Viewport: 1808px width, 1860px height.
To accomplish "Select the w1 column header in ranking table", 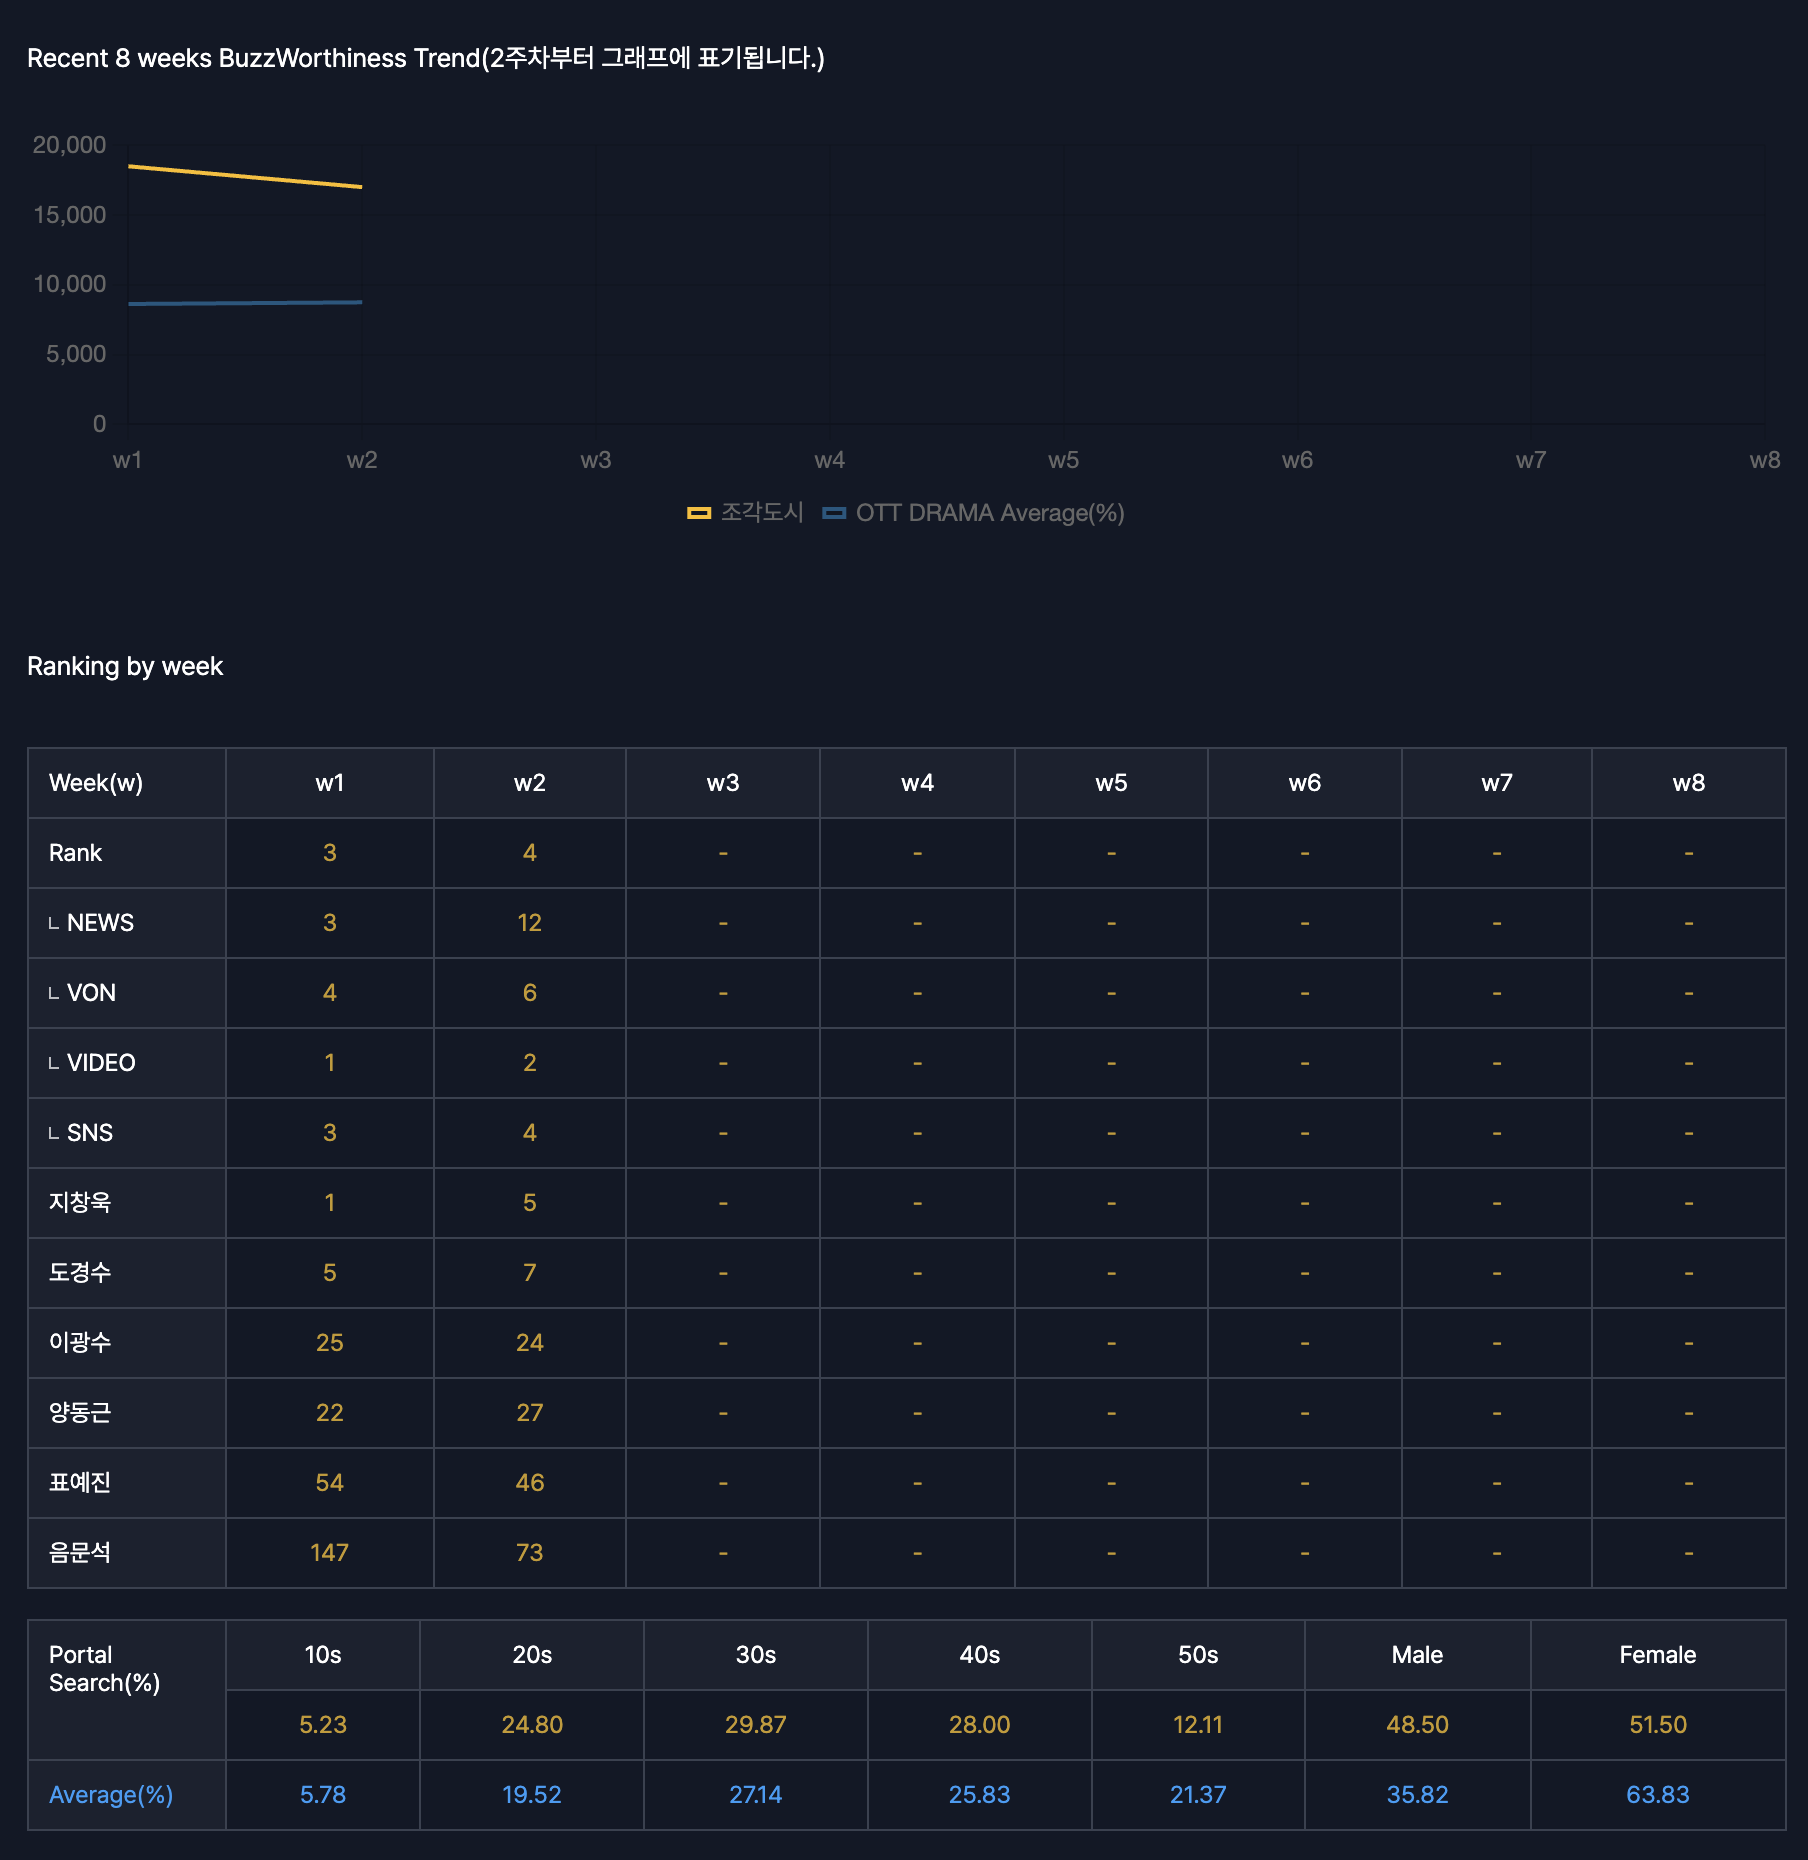I will click(x=329, y=783).
